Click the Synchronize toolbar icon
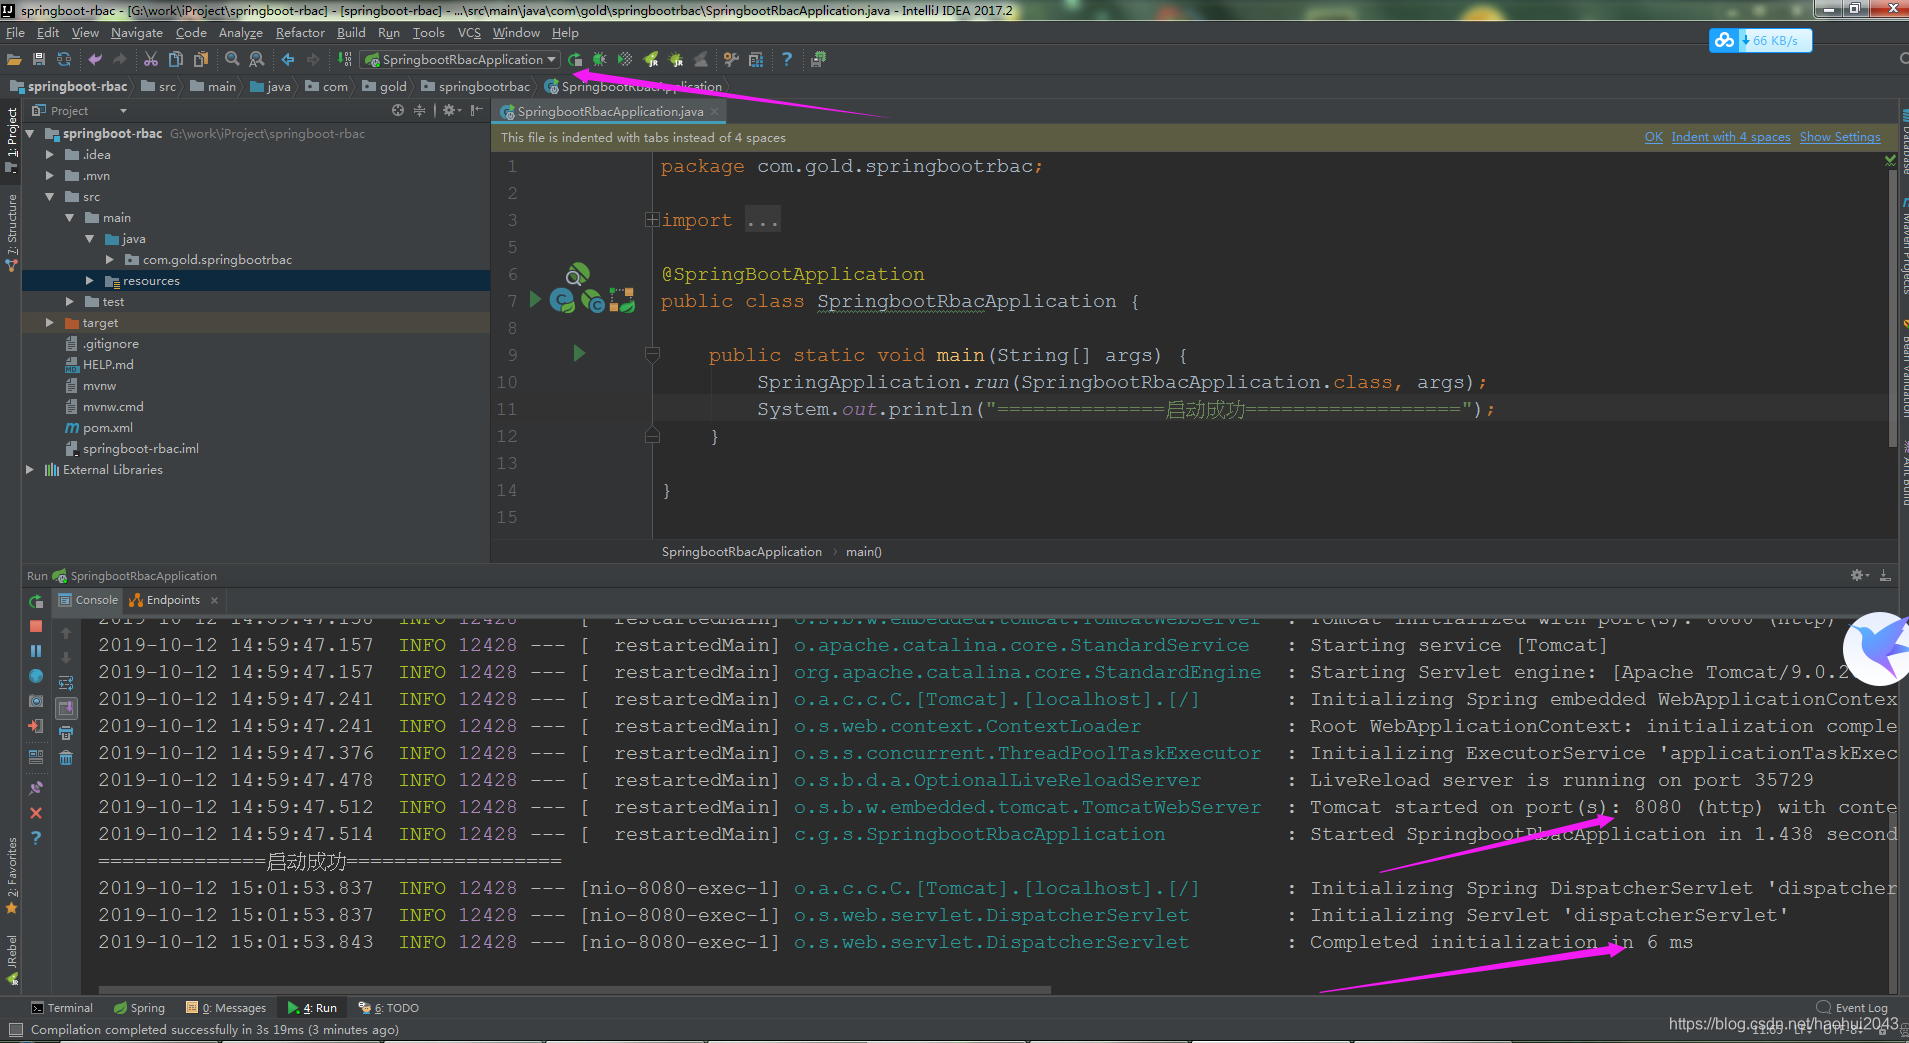Screen dimensions: 1909x1043 point(64,60)
